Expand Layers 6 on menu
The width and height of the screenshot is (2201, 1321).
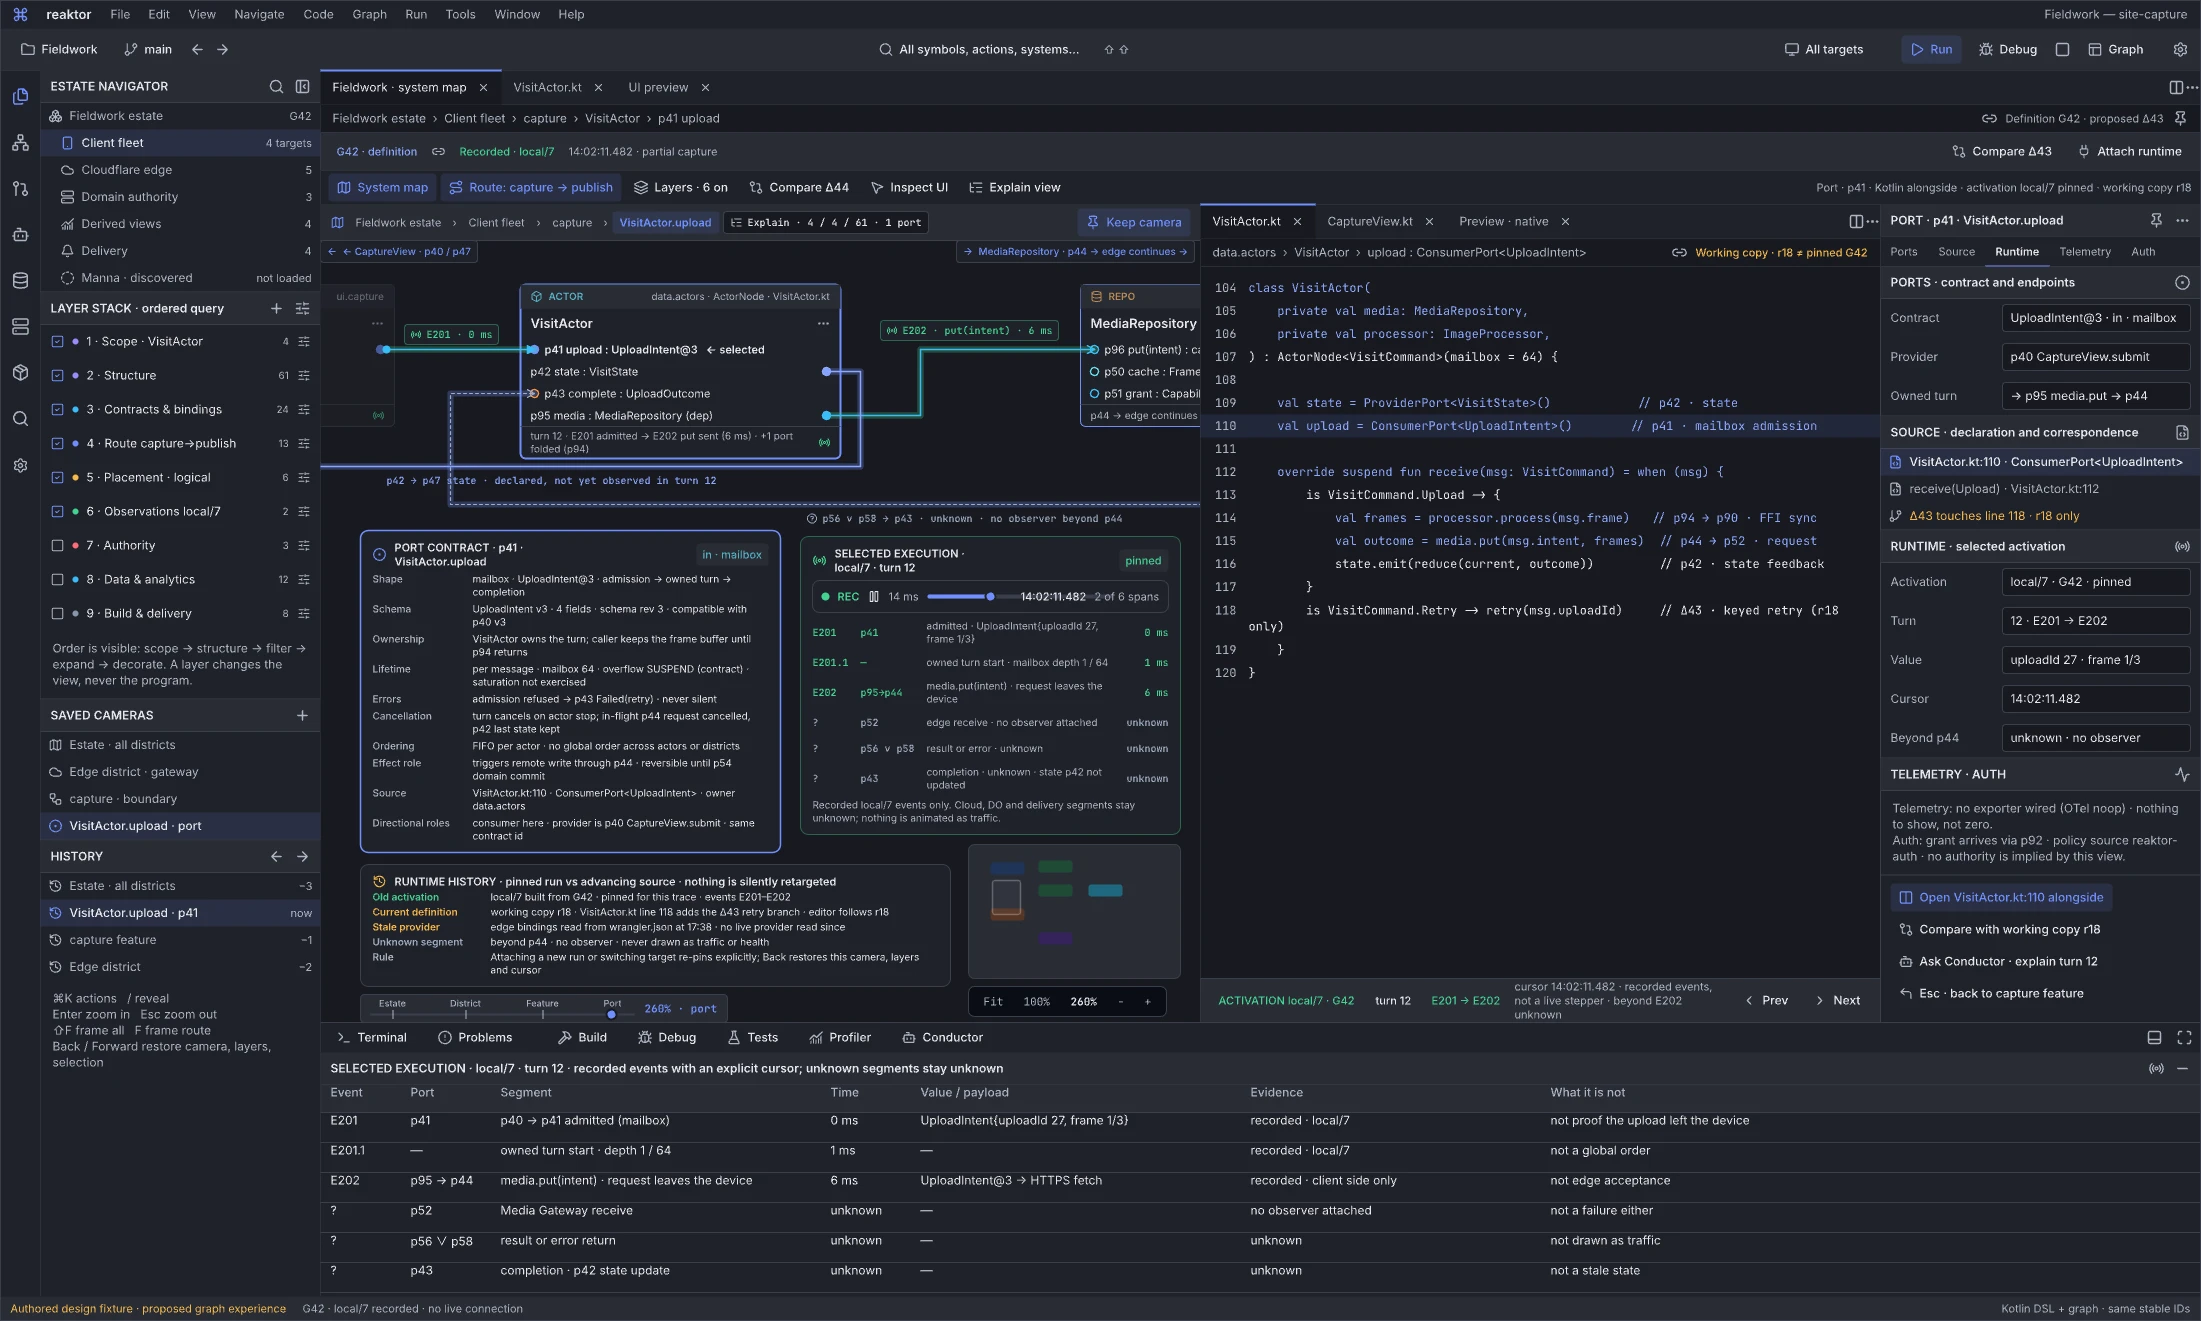(681, 188)
